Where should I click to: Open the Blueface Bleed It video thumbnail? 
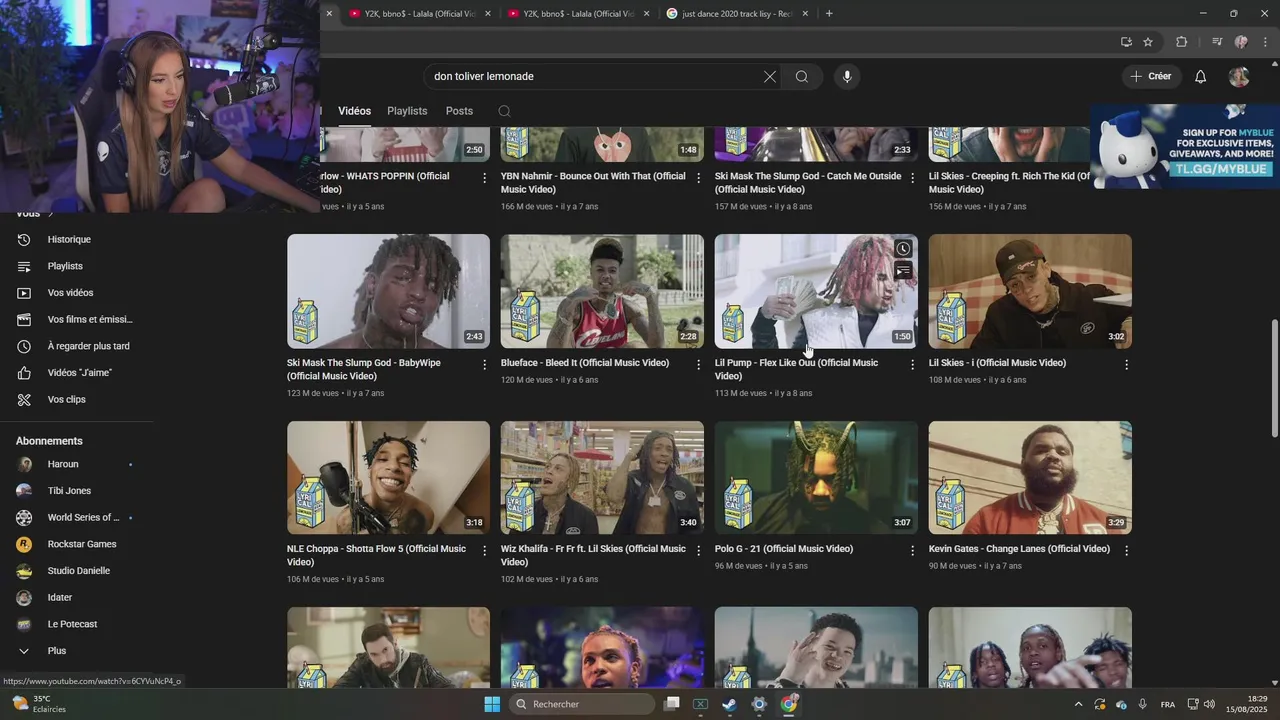tap(602, 291)
